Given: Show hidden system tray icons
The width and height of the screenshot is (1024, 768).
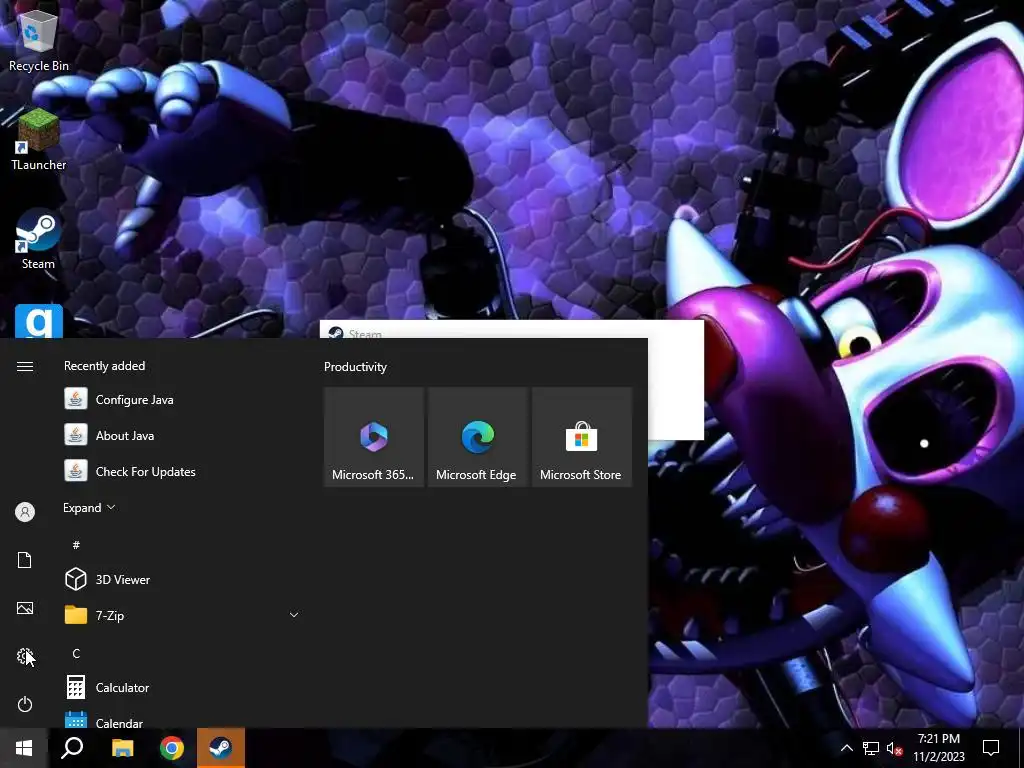Looking at the screenshot, I should click(x=846, y=748).
